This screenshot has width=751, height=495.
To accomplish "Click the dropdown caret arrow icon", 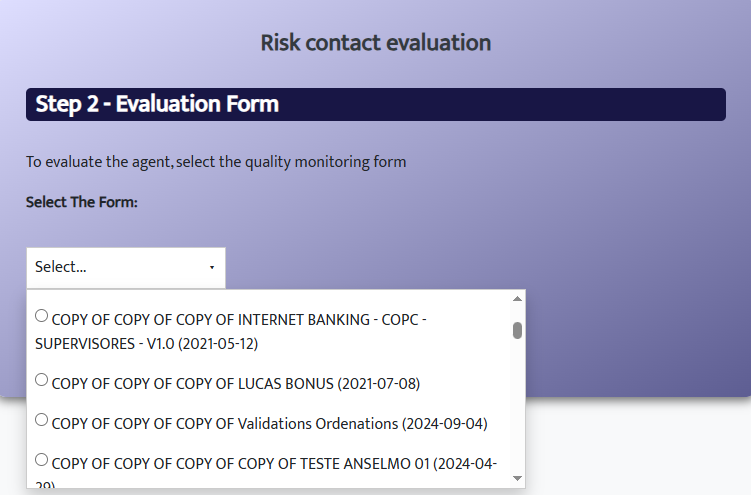I will pos(211,268).
